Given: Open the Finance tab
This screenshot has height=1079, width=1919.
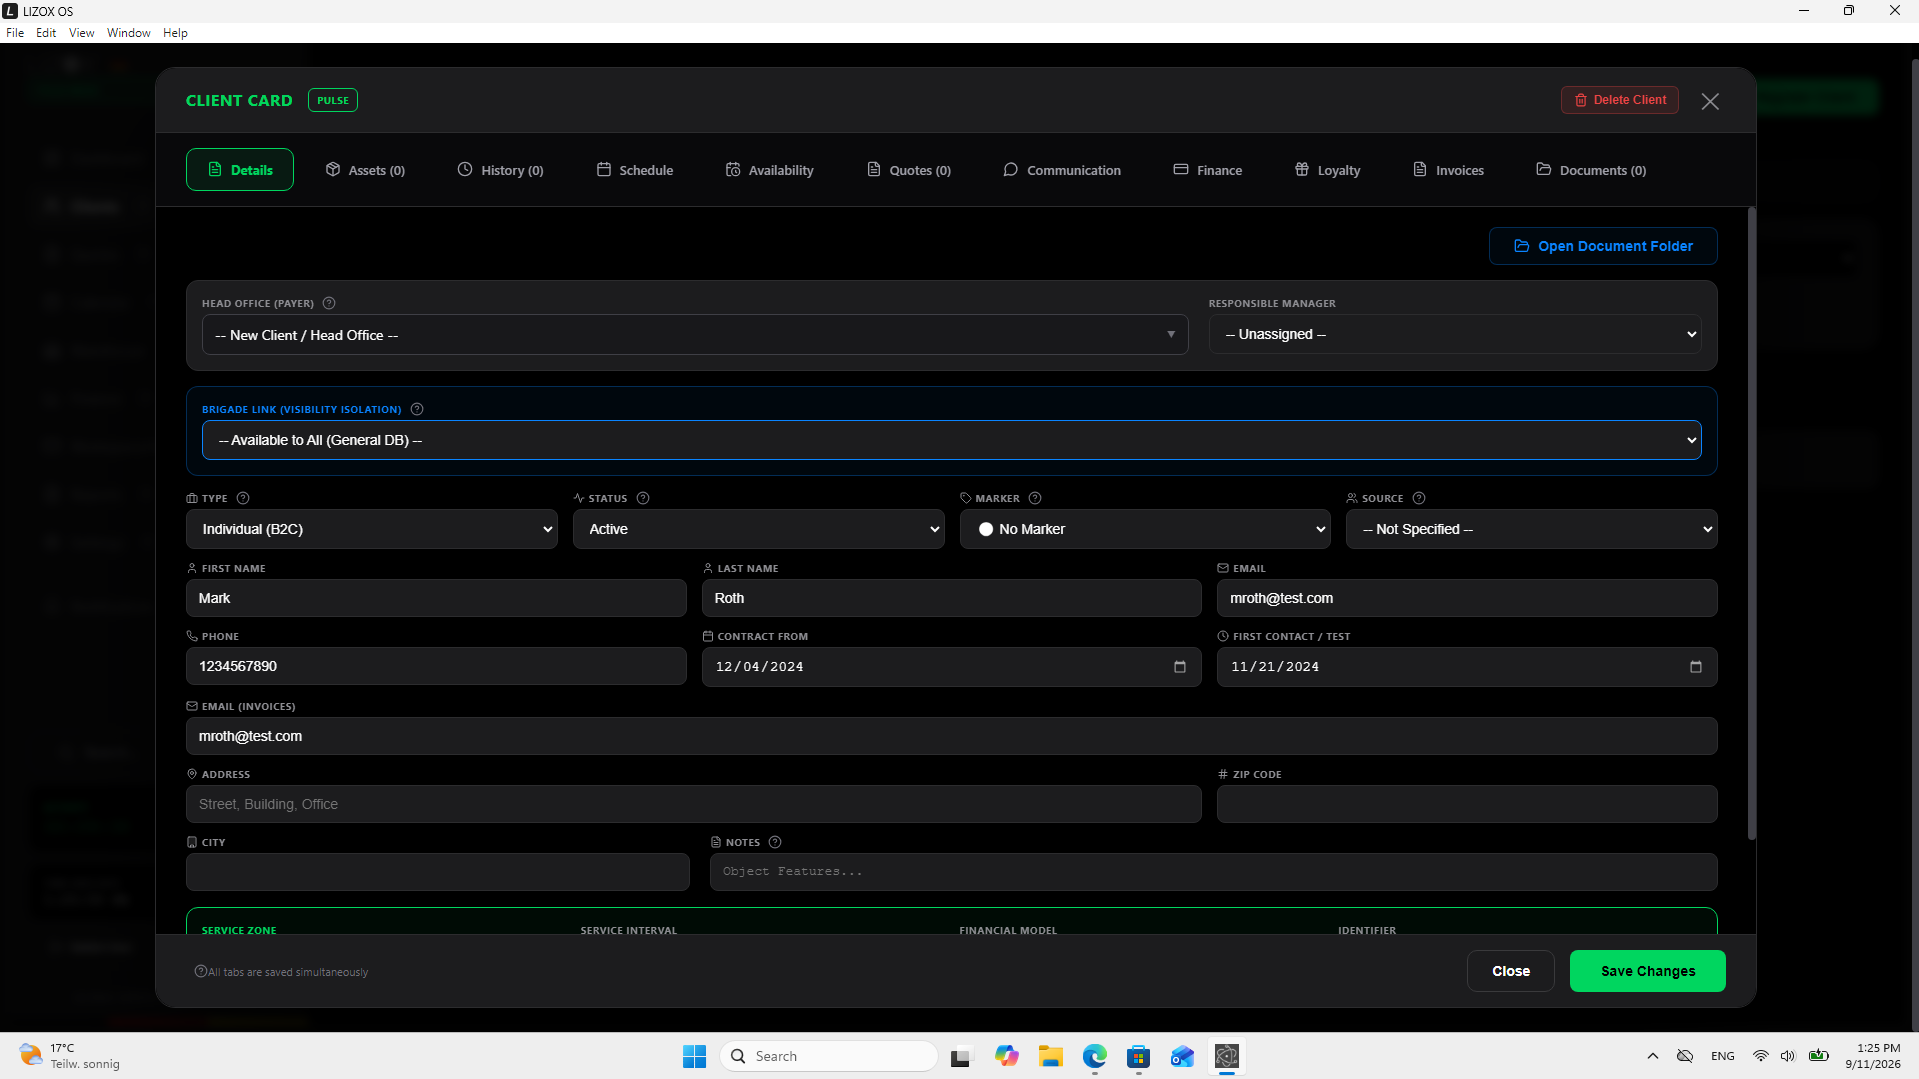Looking at the screenshot, I should (1208, 170).
